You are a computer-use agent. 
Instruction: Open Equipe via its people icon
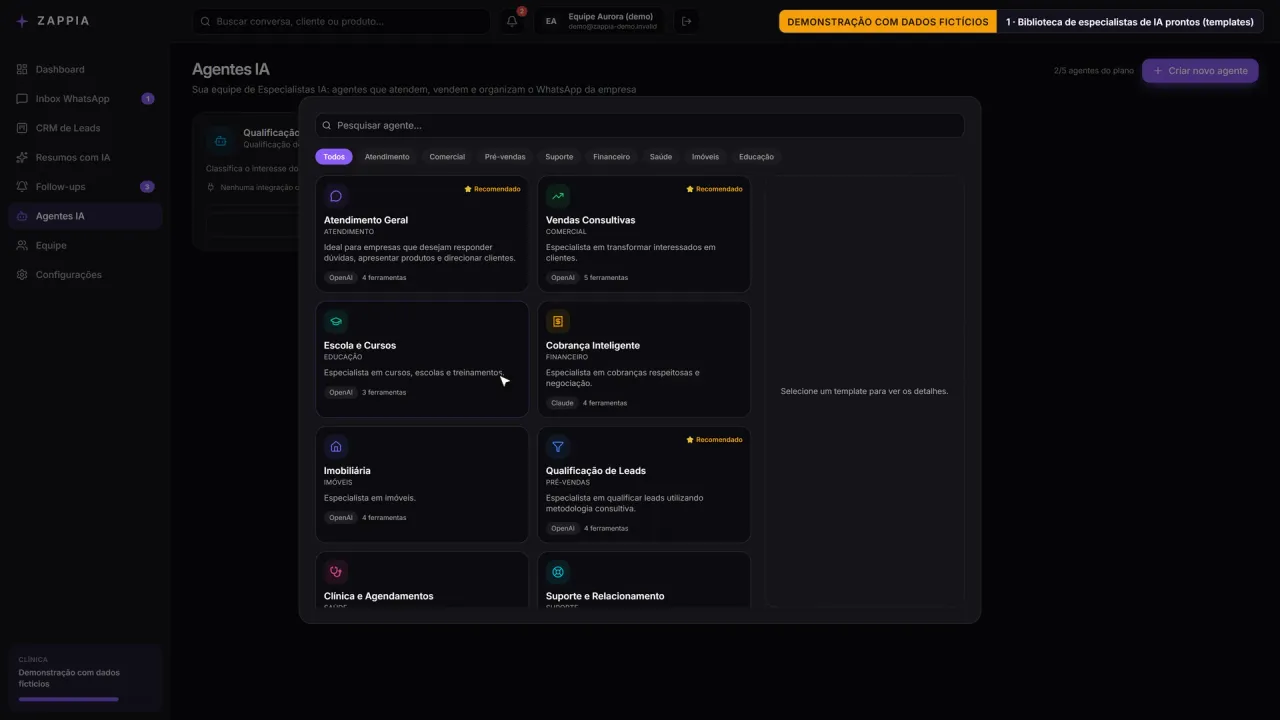pos(22,245)
